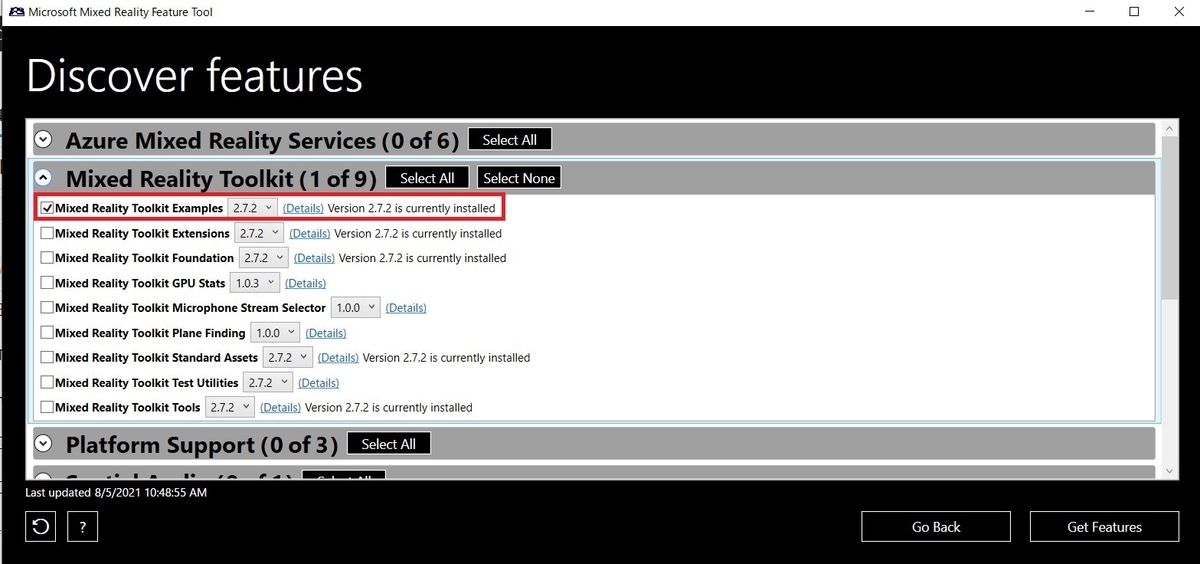The height and width of the screenshot is (564, 1200).
Task: Open version dropdown for Toolkit Foundation
Action: point(263,258)
